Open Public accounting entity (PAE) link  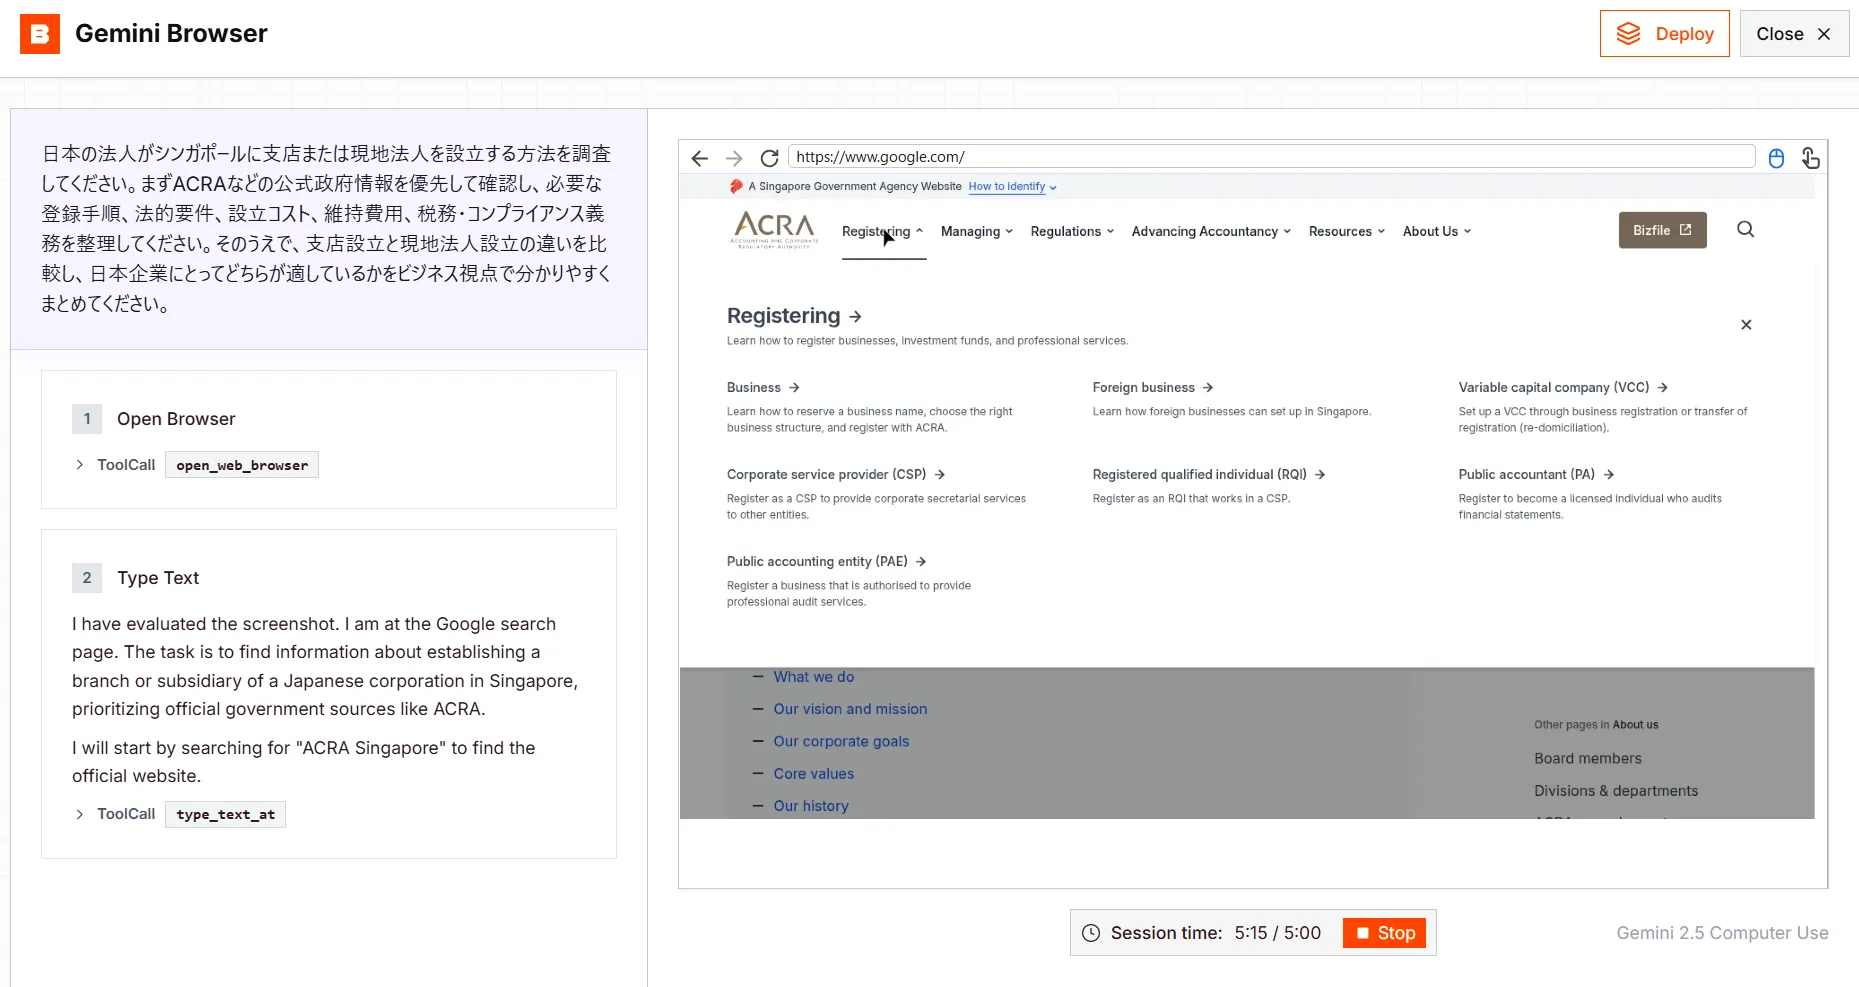[827, 562]
